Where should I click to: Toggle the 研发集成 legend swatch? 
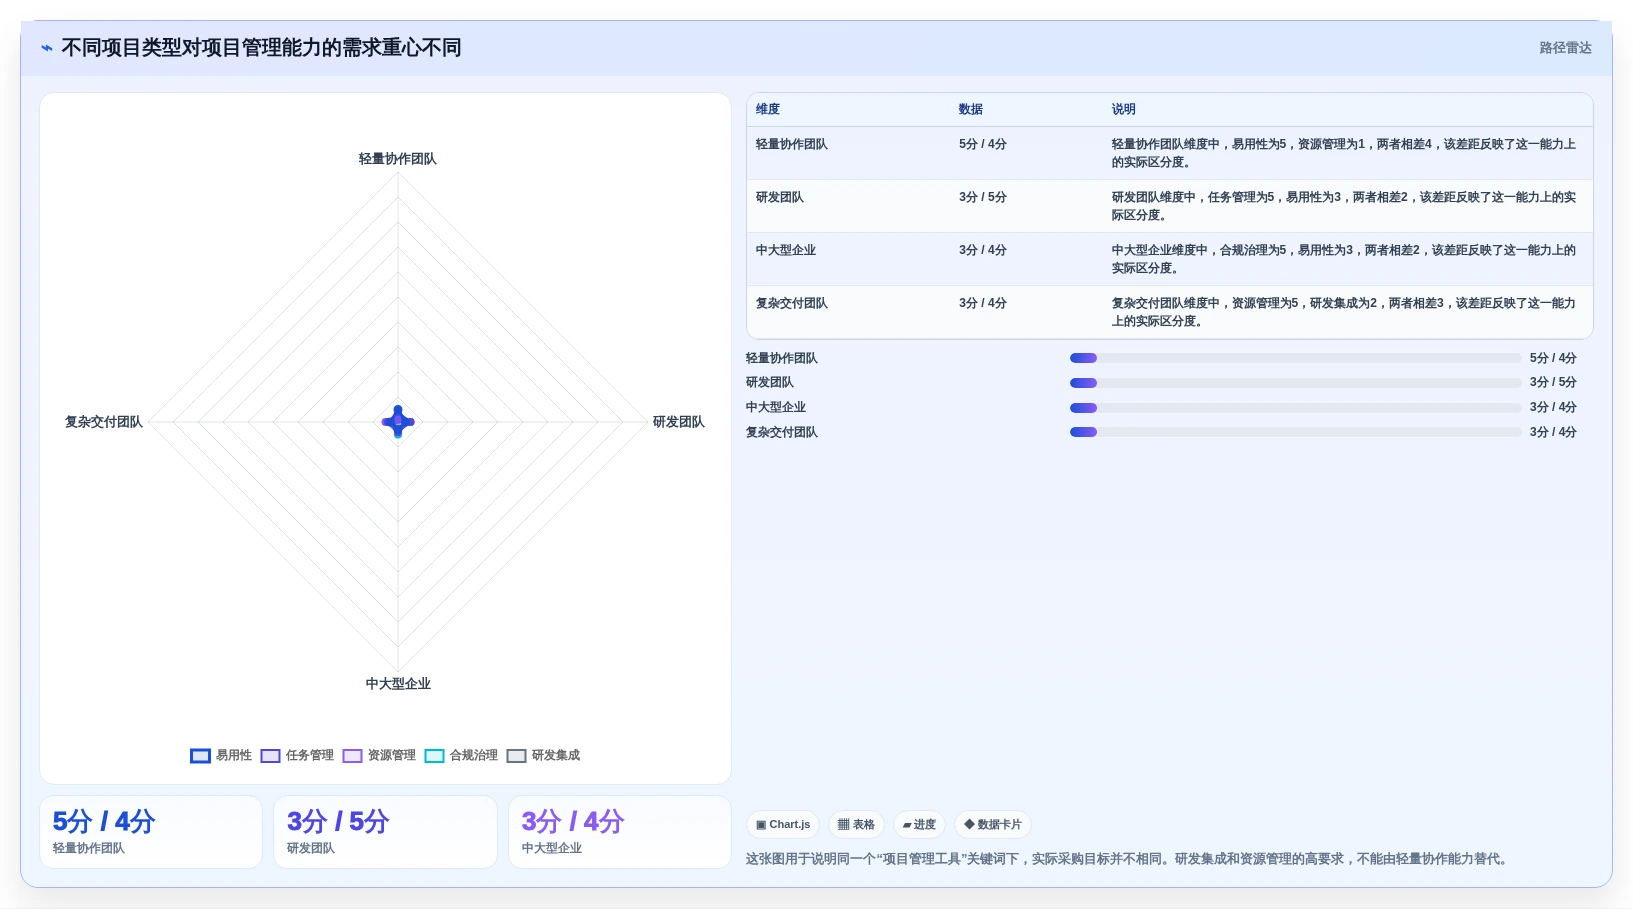[516, 756]
